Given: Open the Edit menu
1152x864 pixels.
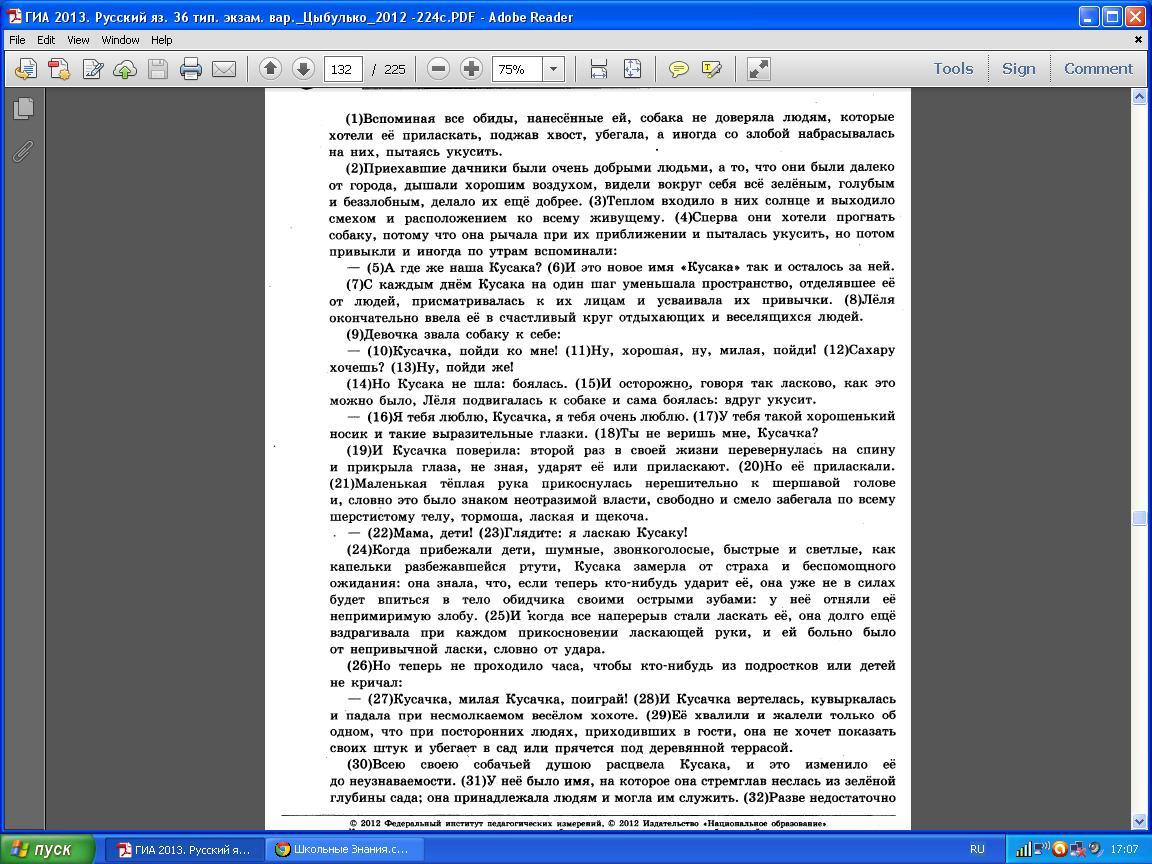Looking at the screenshot, I should coord(46,40).
